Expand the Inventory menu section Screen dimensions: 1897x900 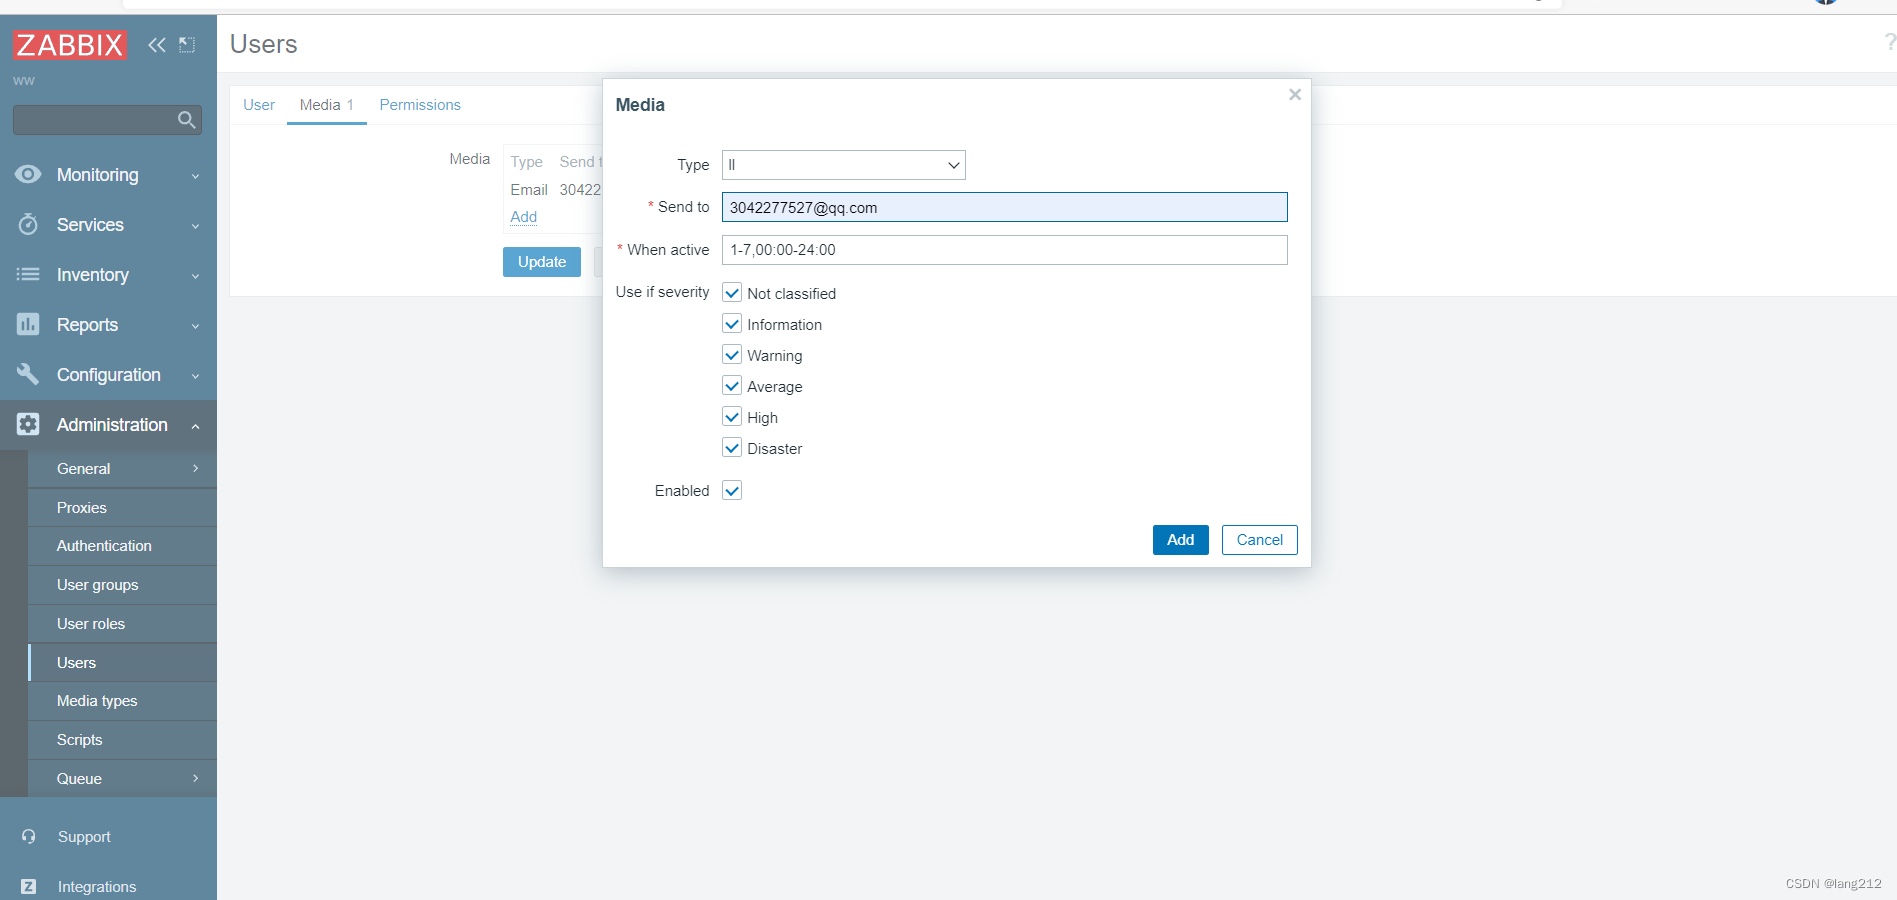click(x=108, y=275)
